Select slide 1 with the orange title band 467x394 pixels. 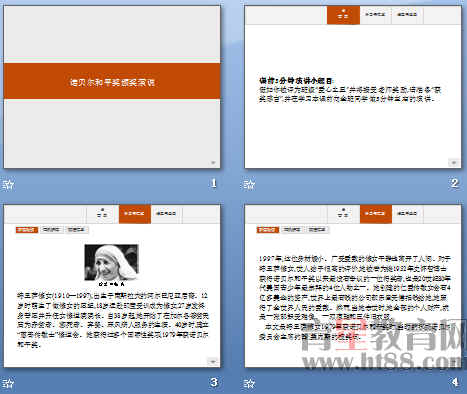(112, 87)
